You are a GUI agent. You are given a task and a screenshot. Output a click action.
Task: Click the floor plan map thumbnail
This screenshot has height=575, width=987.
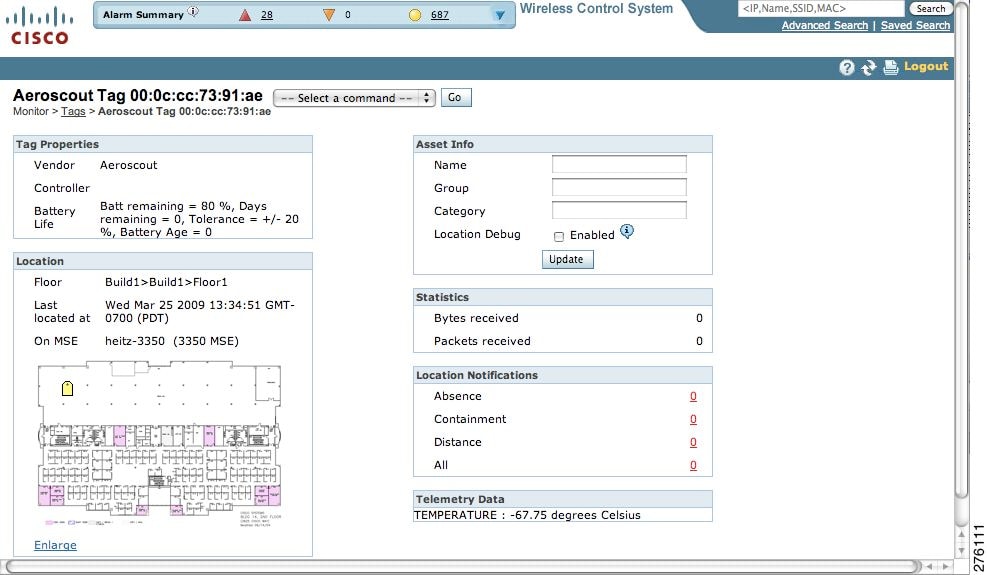[159, 443]
